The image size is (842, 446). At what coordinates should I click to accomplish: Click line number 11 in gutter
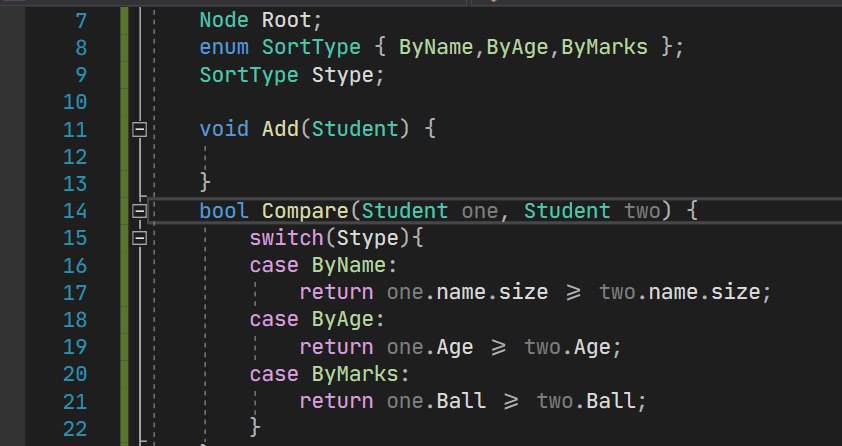tap(75, 129)
